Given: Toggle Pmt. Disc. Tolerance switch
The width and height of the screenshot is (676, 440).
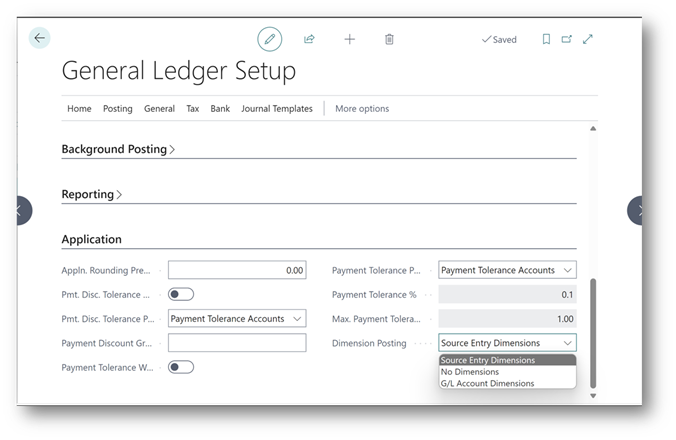Looking at the screenshot, I should (181, 294).
